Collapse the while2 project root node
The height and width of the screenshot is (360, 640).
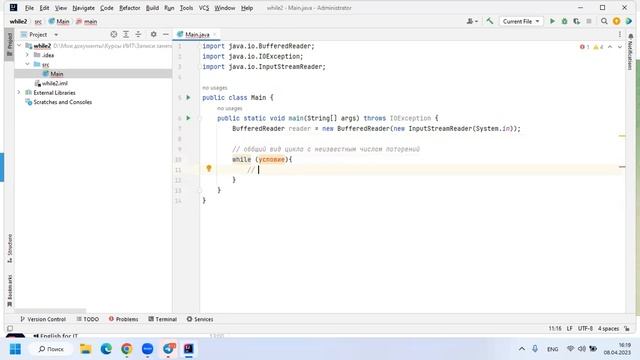[19, 46]
